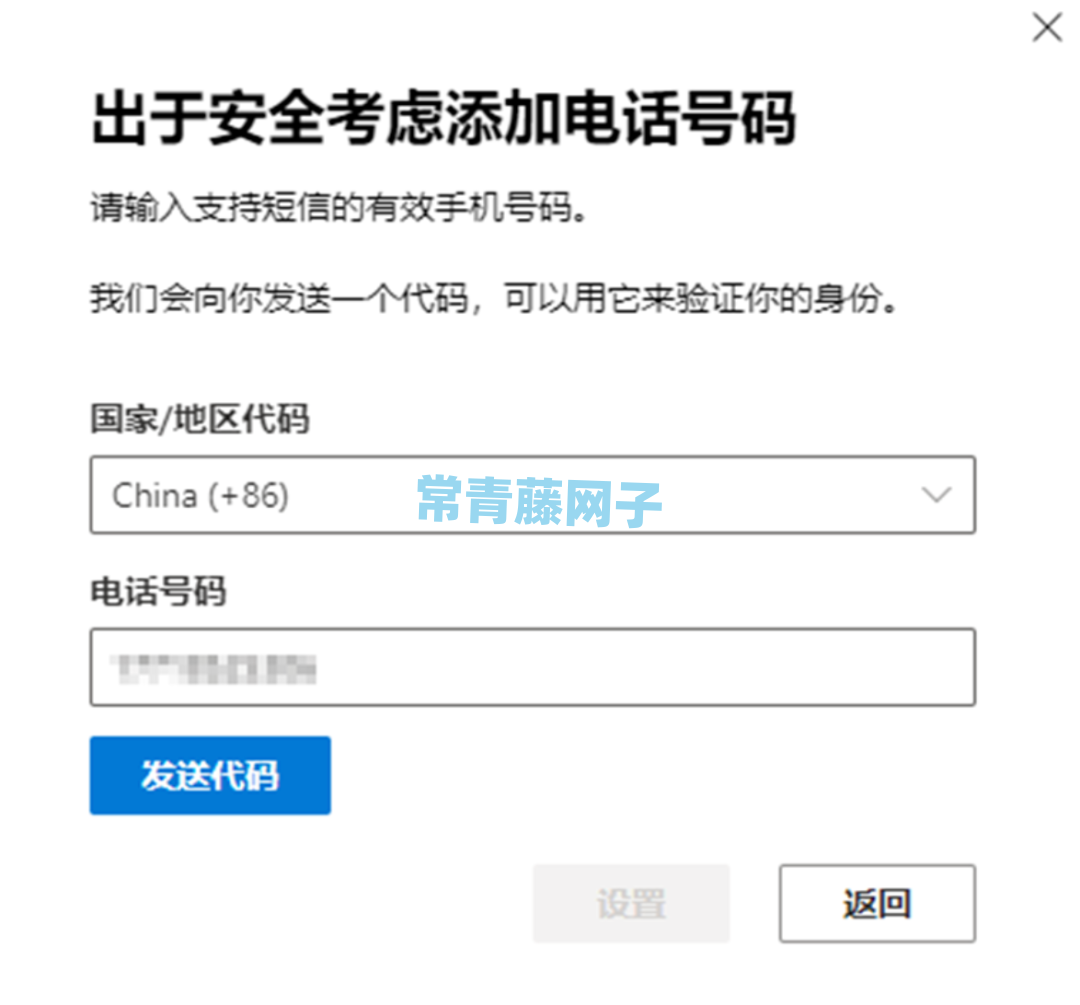This screenshot has width=1080, height=1005.
Task: Select the blurred phone number text
Action: tap(214, 669)
